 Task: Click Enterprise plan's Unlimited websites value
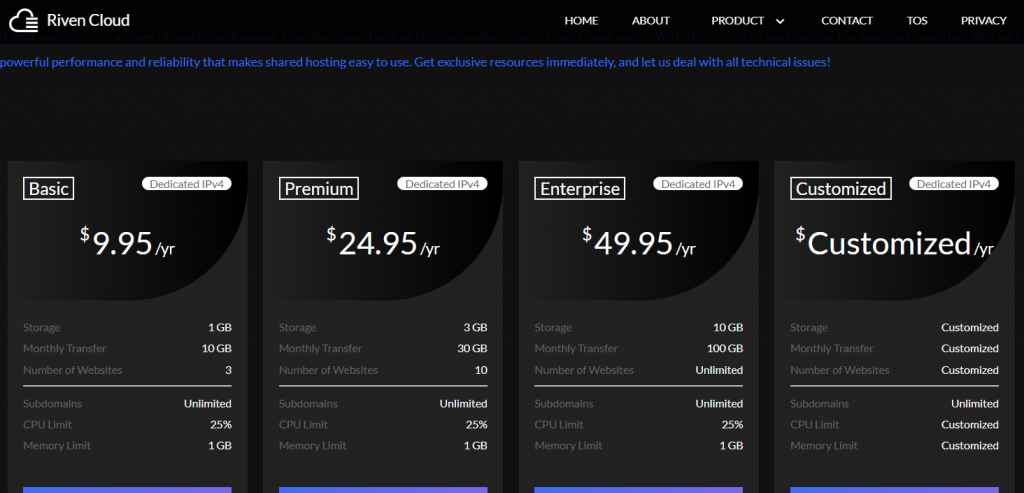point(719,370)
